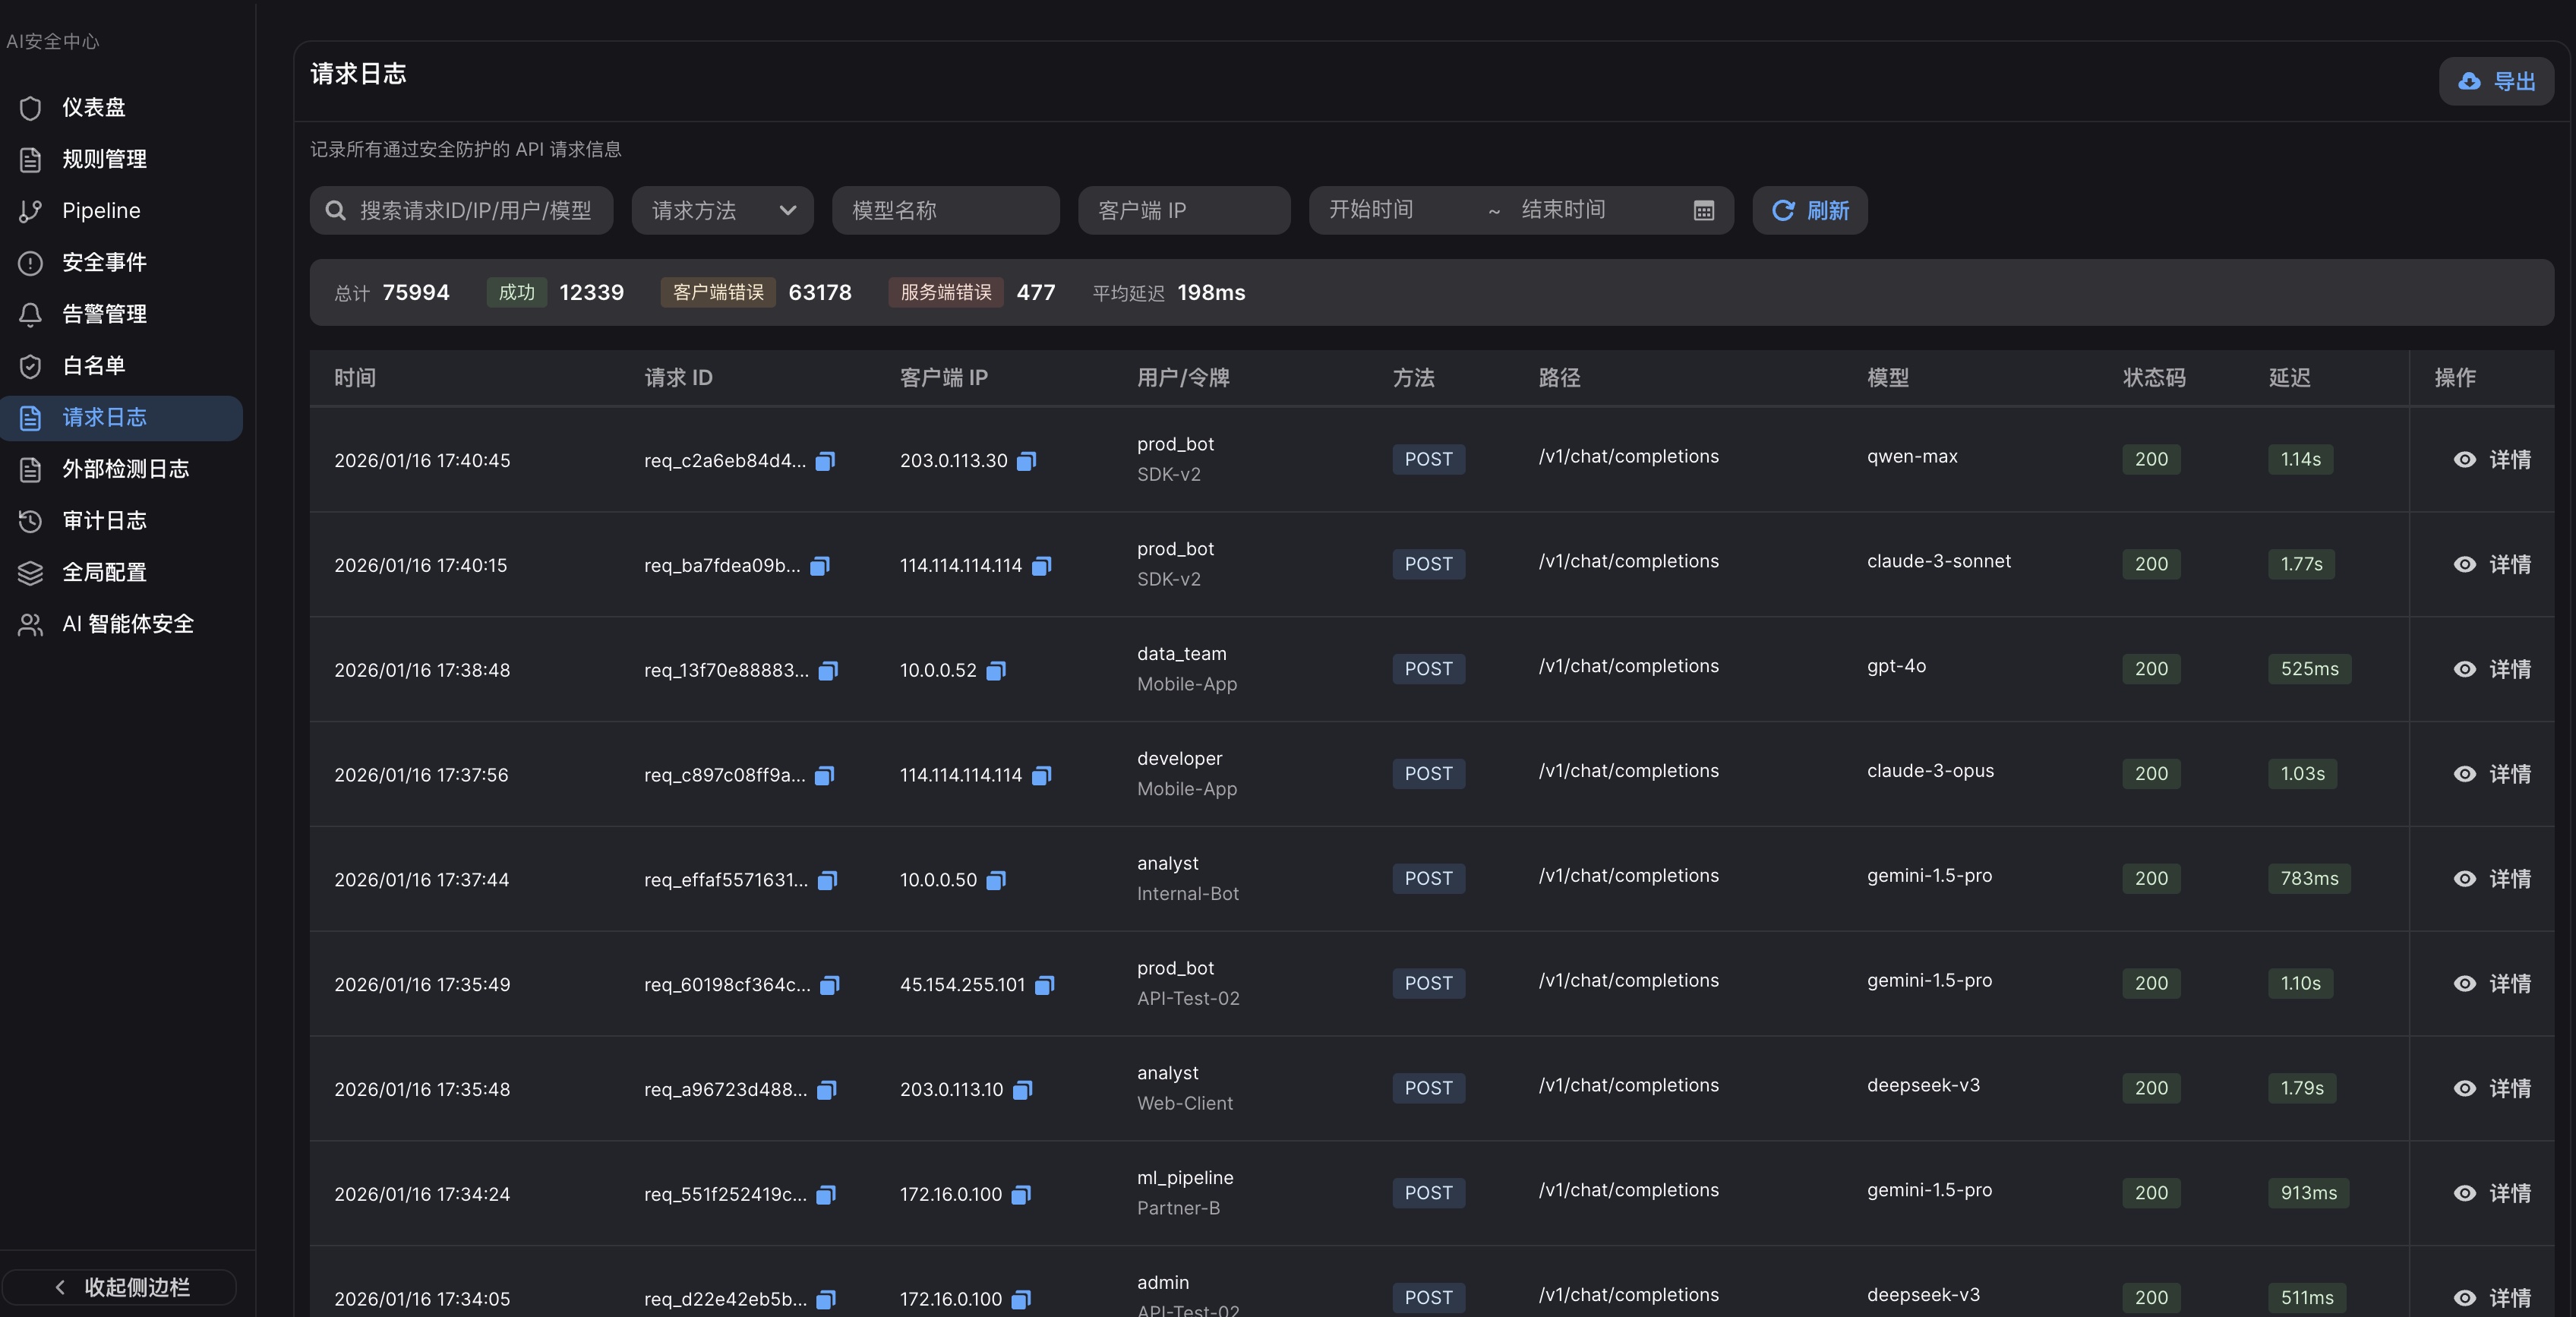2576x1317 pixels.
Task: Open the 请求方法 dropdown
Action: 721,210
